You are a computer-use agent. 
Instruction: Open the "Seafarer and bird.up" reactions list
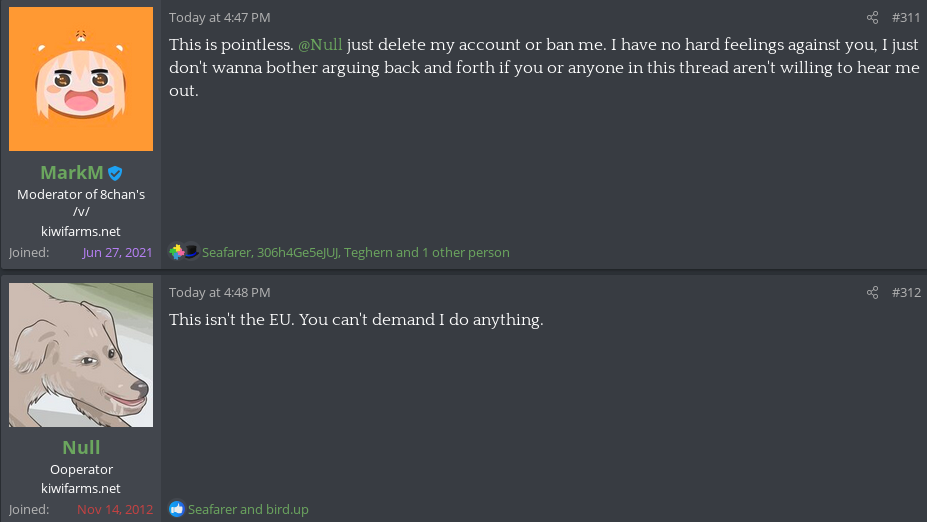pyautogui.click(x=248, y=510)
